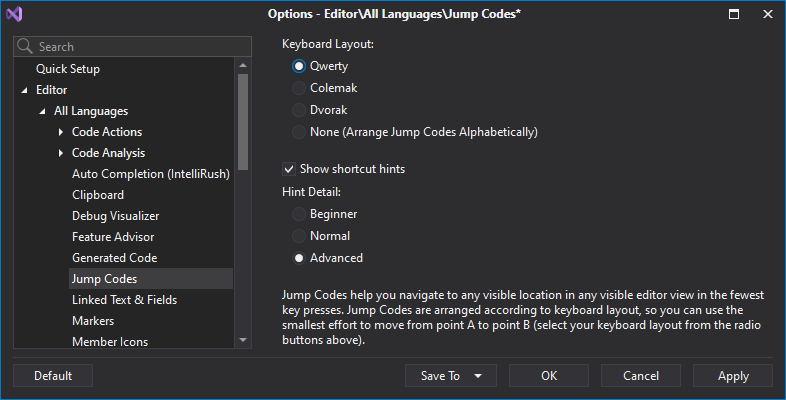Select None alphabetical jump codes option
This screenshot has width=786, height=400.
point(299,132)
